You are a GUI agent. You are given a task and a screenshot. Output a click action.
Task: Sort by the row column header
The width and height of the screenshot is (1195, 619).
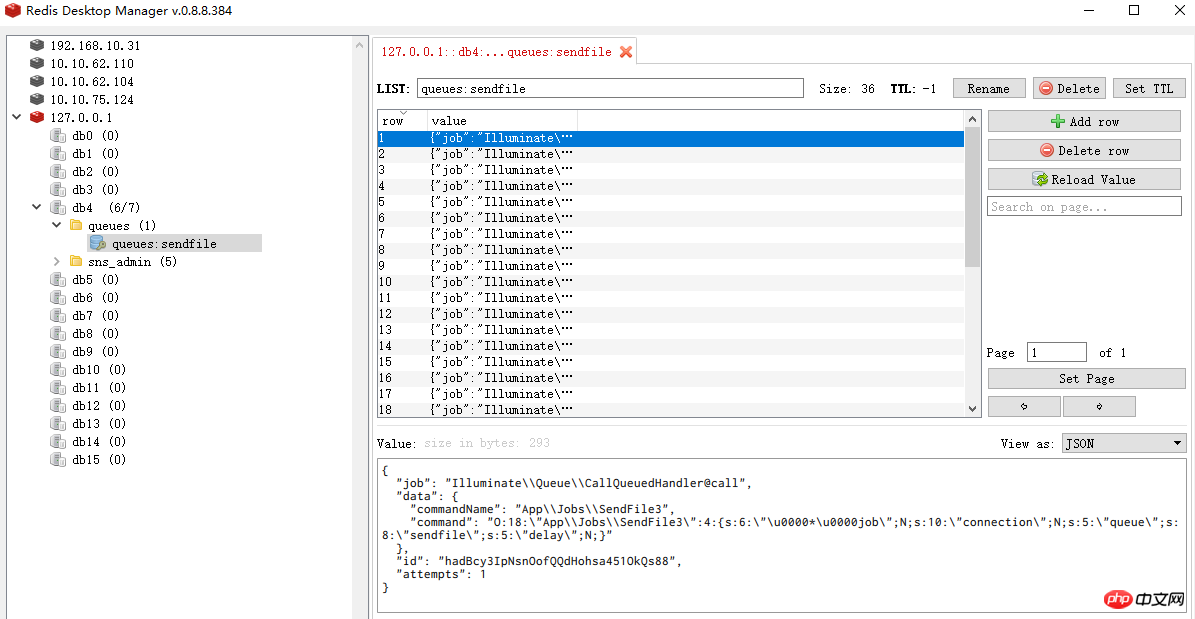[x=402, y=120]
